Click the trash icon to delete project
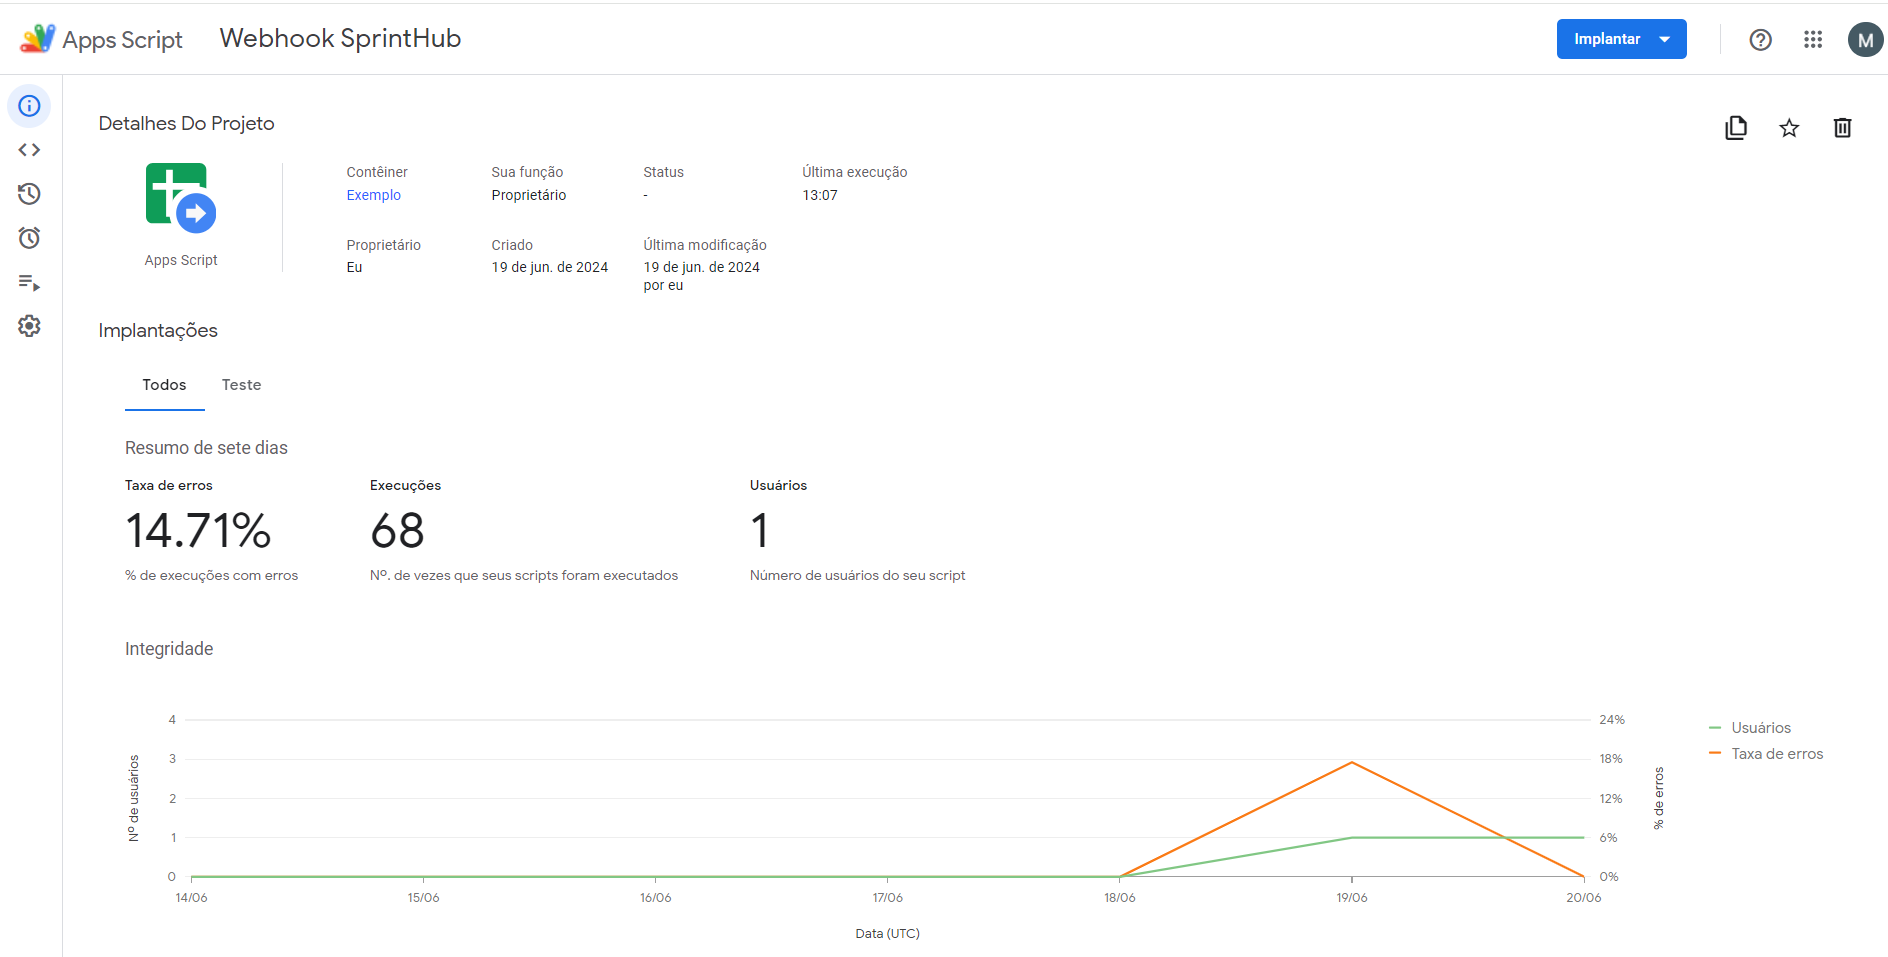Viewport: 1888px width, 957px height. [x=1842, y=128]
